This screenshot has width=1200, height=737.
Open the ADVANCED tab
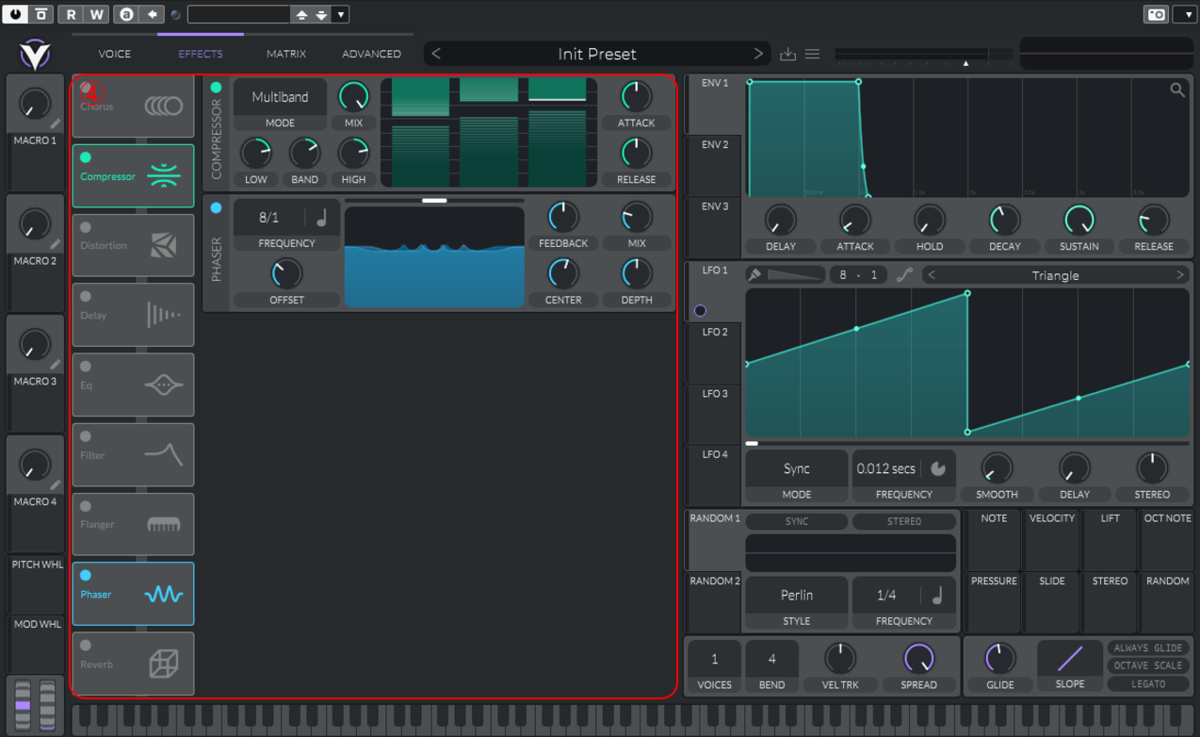click(371, 54)
